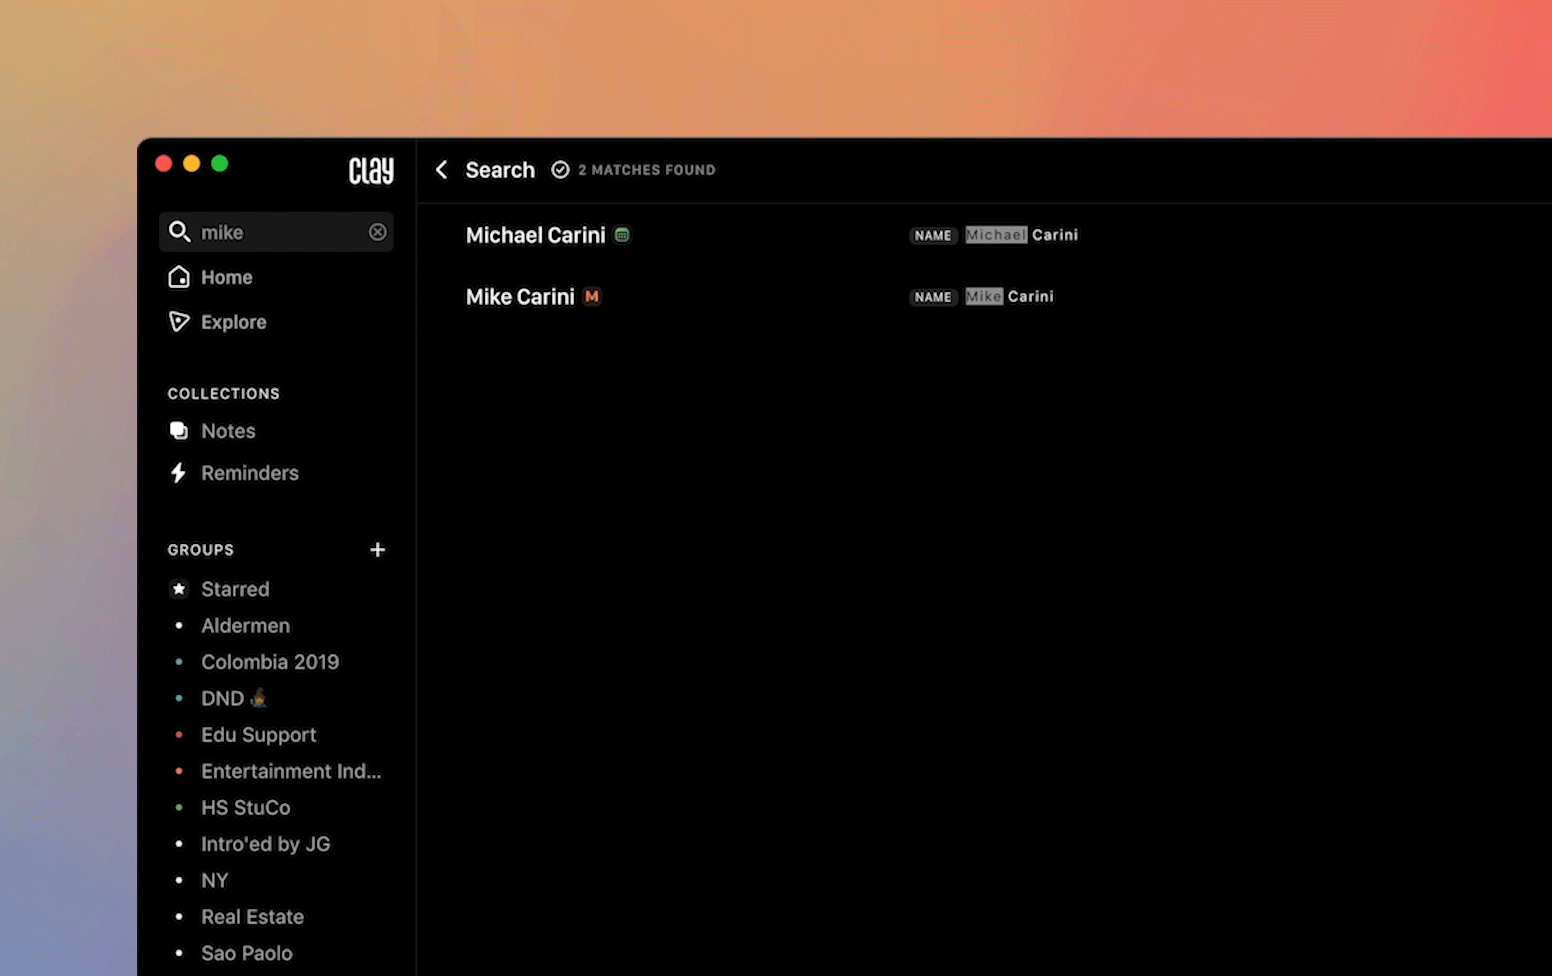Select the Explore compass icon
This screenshot has height=976, width=1552.
point(179,322)
